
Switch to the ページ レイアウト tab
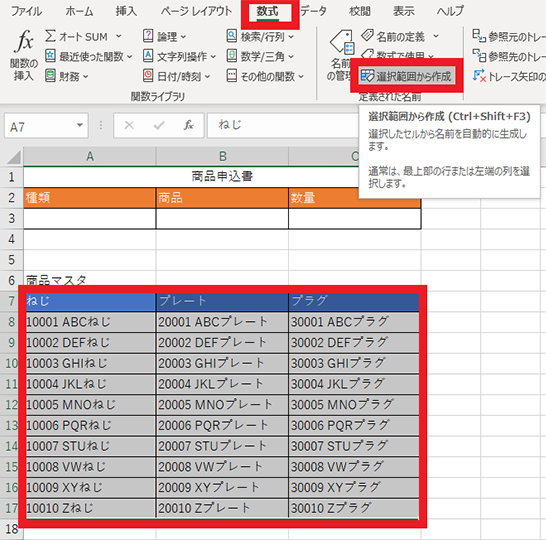tap(196, 11)
